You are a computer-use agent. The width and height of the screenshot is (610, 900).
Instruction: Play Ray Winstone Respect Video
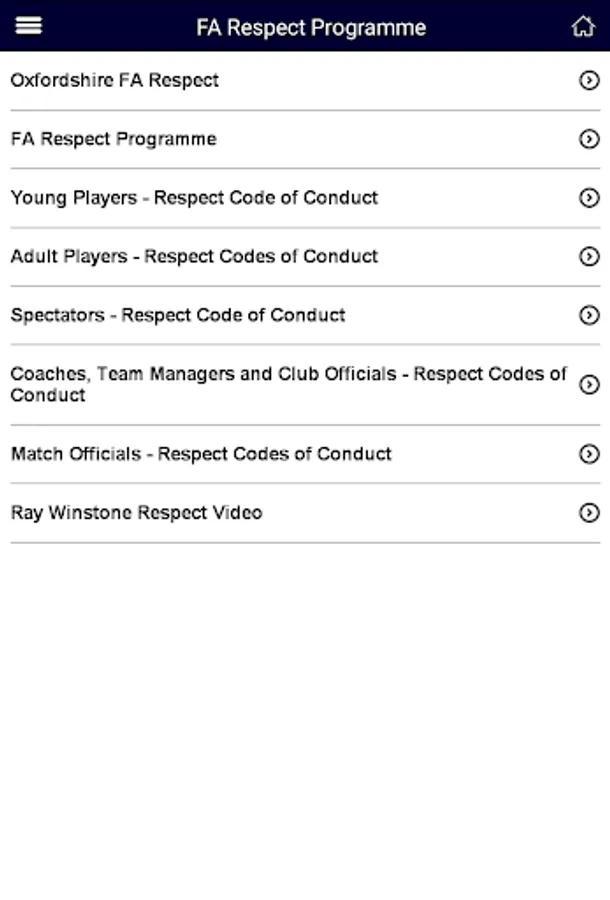tap(137, 513)
